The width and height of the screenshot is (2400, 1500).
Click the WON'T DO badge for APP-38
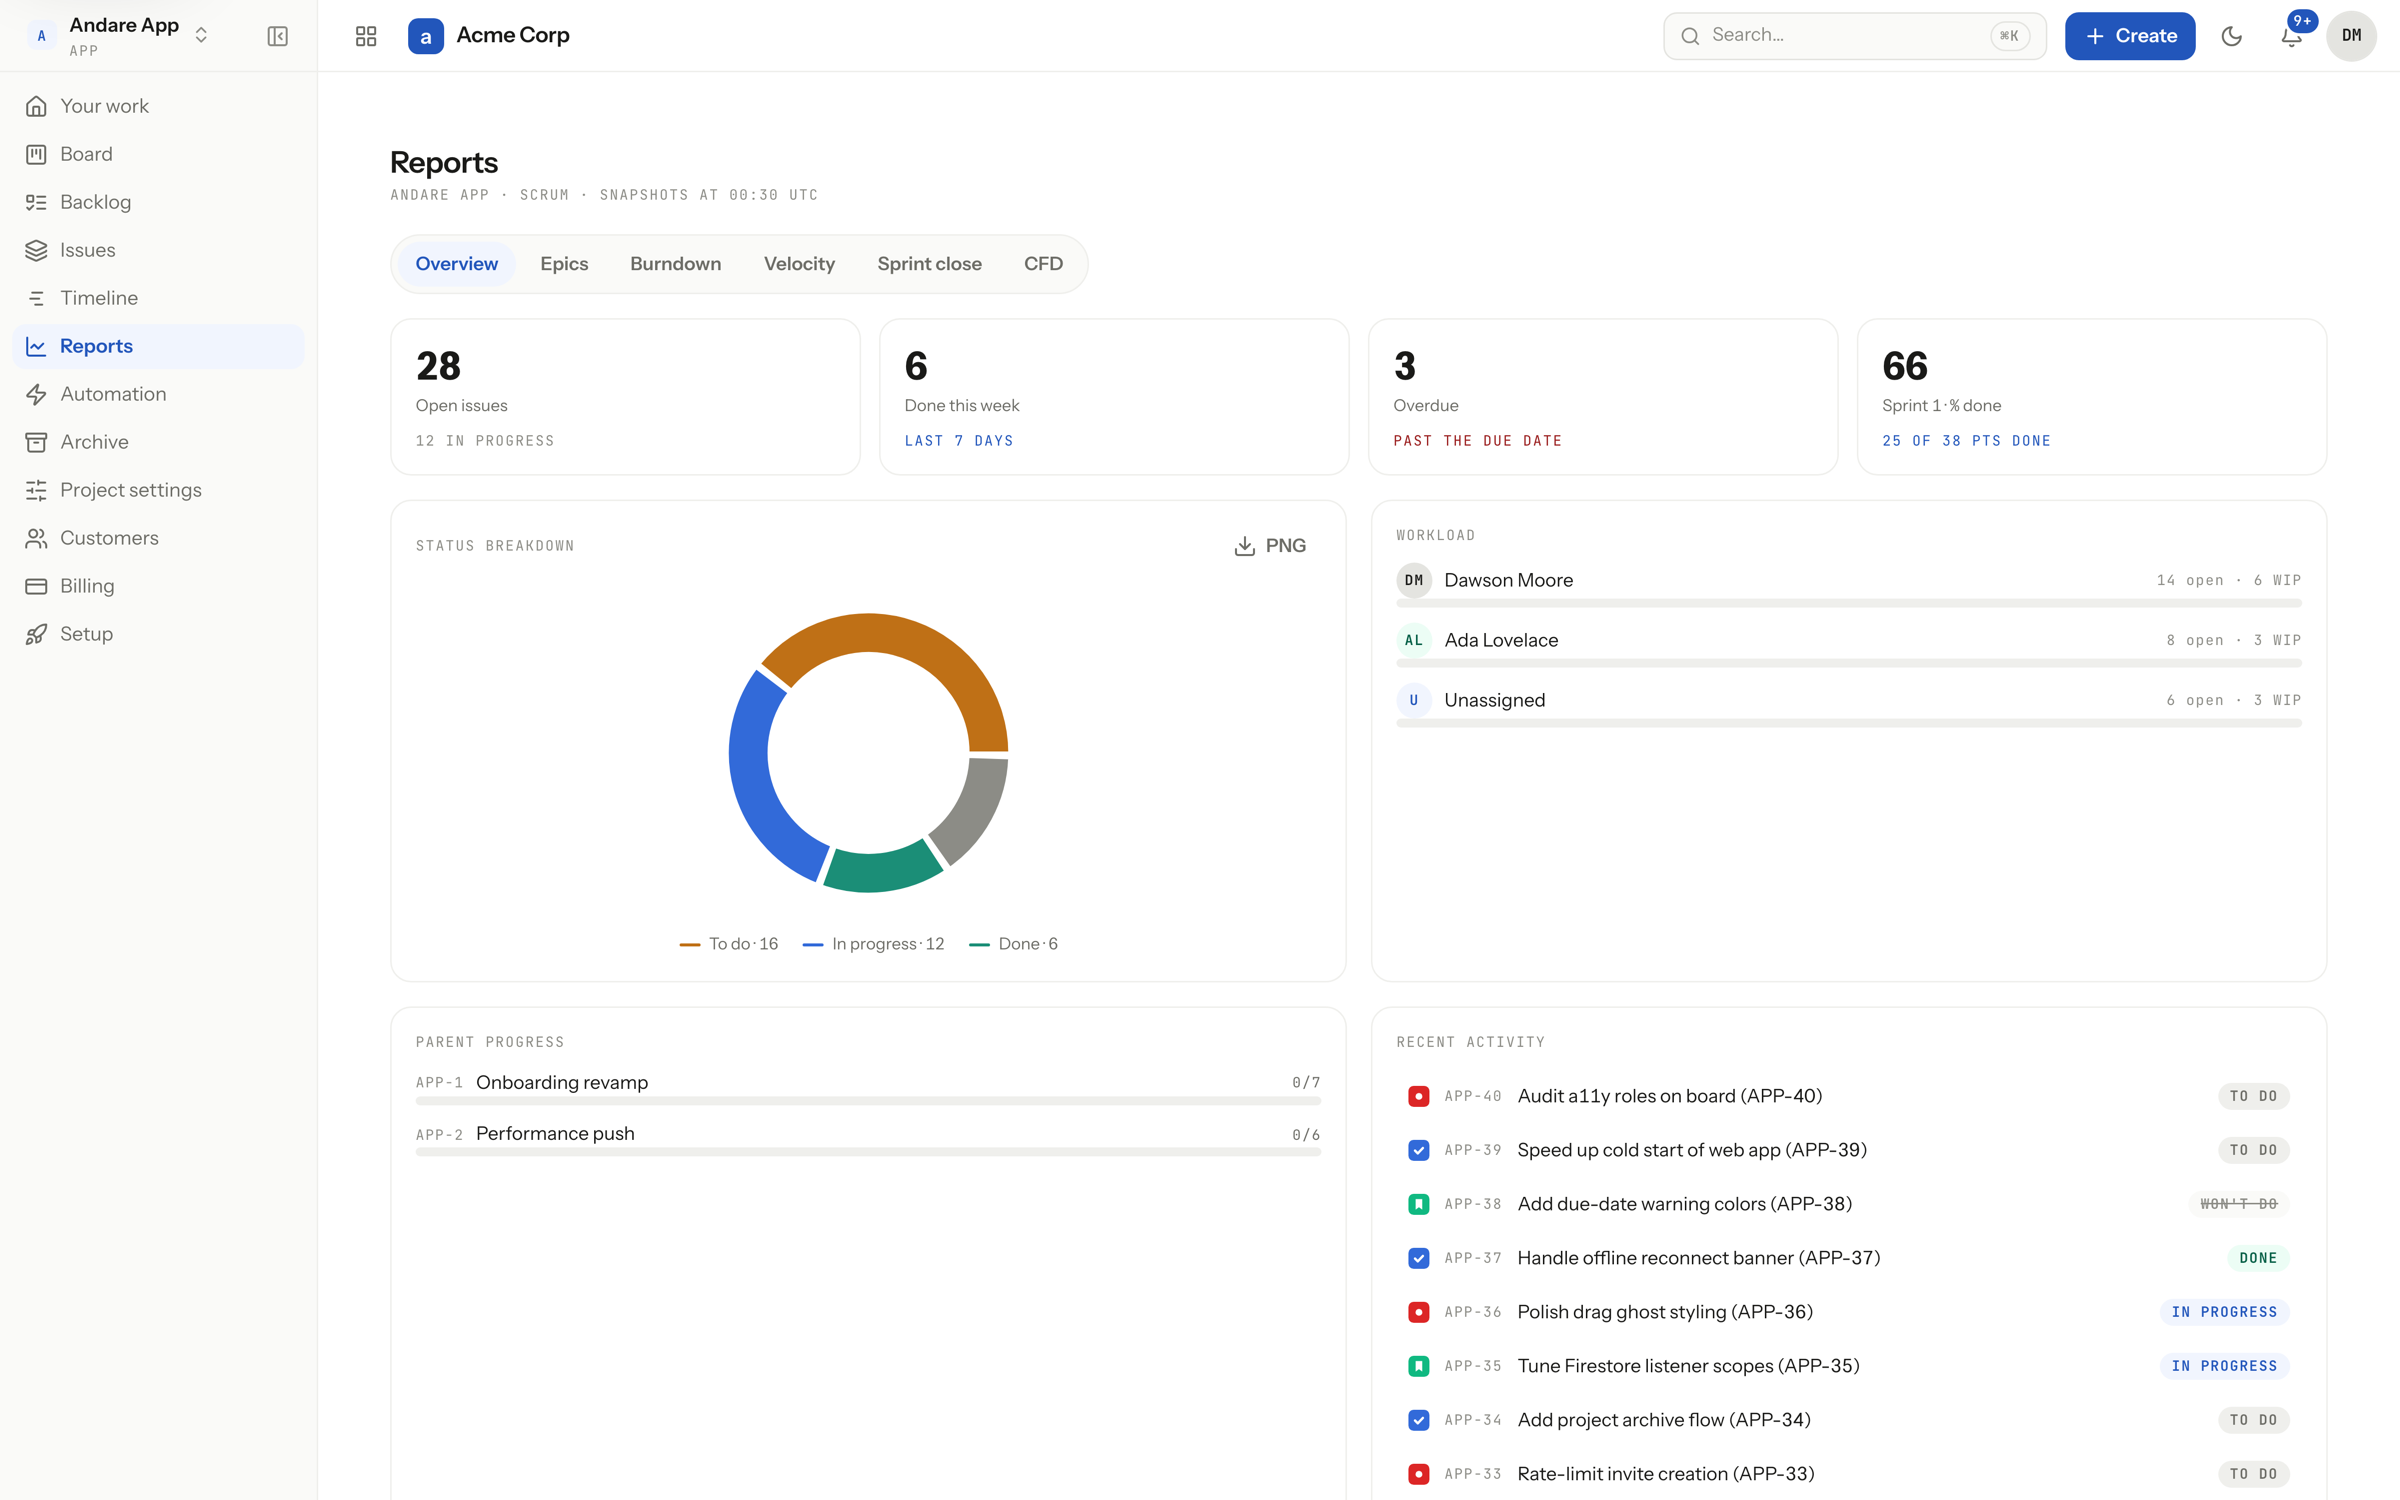point(2239,1204)
